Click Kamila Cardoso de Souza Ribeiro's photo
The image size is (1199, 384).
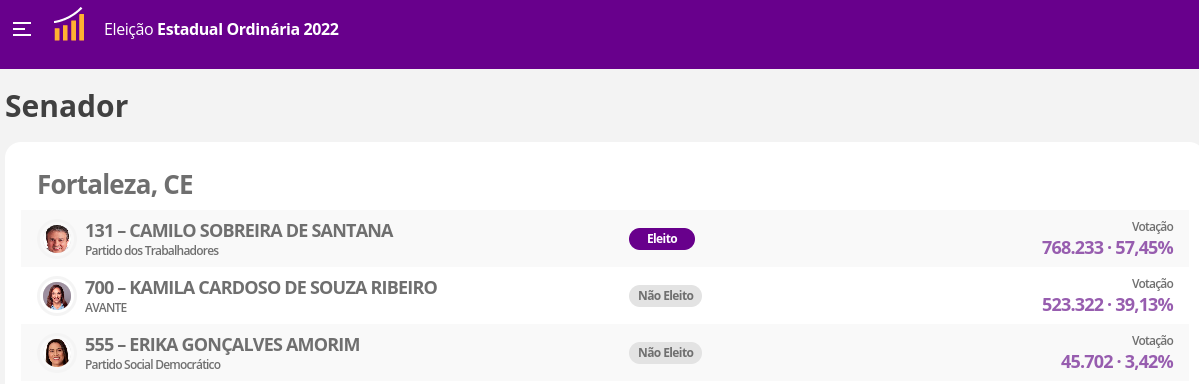pyautogui.click(x=57, y=296)
